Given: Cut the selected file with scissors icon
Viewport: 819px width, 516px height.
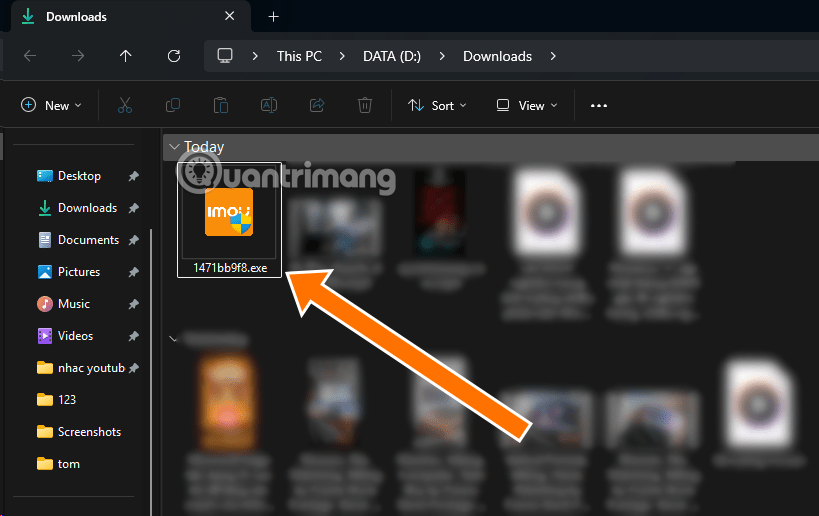Looking at the screenshot, I should (125, 105).
